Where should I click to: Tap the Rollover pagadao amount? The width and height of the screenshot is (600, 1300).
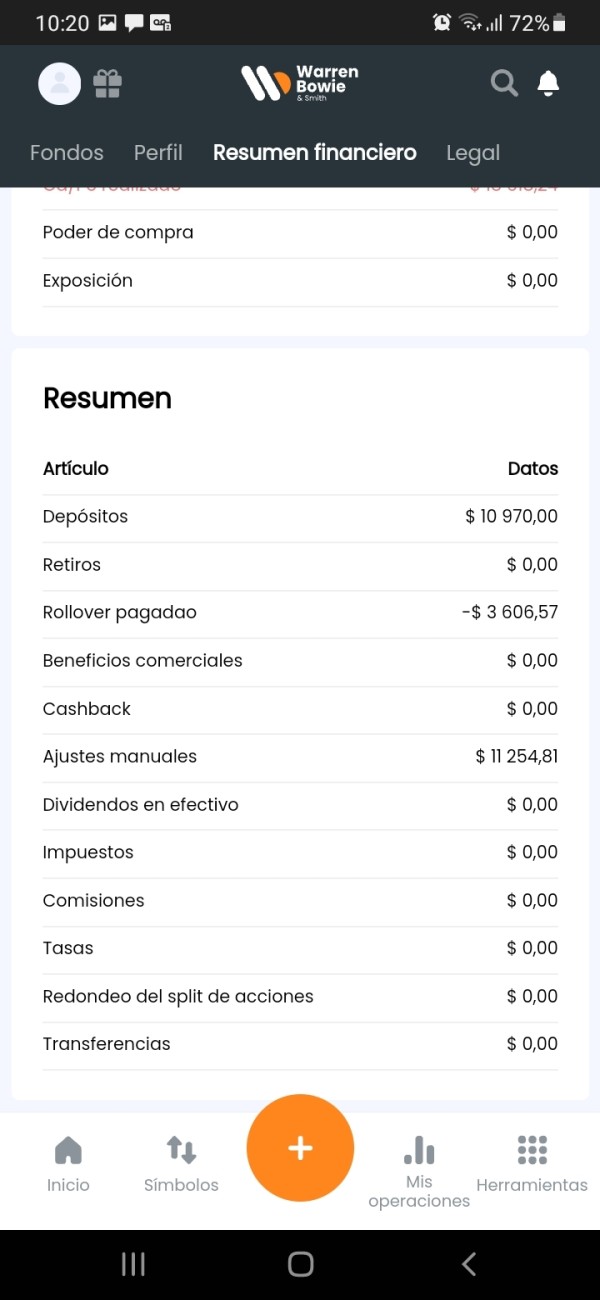point(510,613)
